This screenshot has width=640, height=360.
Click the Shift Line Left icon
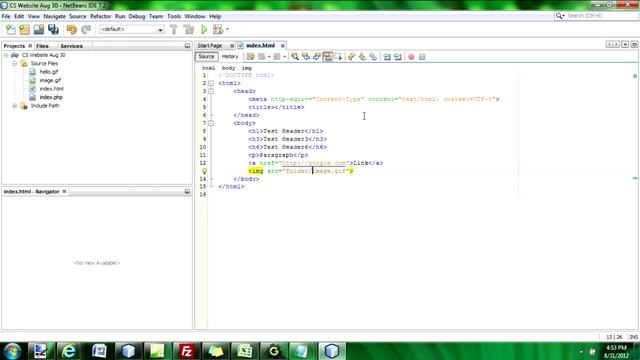pyautogui.click(x=387, y=57)
